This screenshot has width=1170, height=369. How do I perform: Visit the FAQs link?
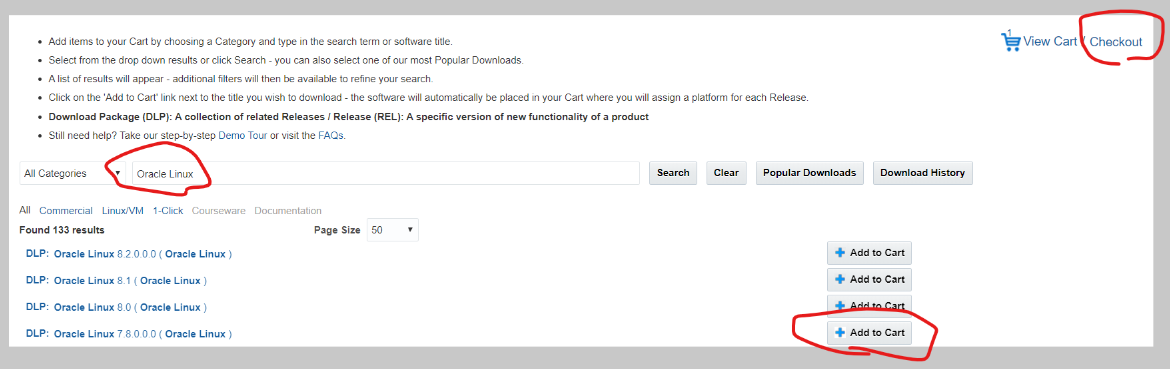click(331, 136)
